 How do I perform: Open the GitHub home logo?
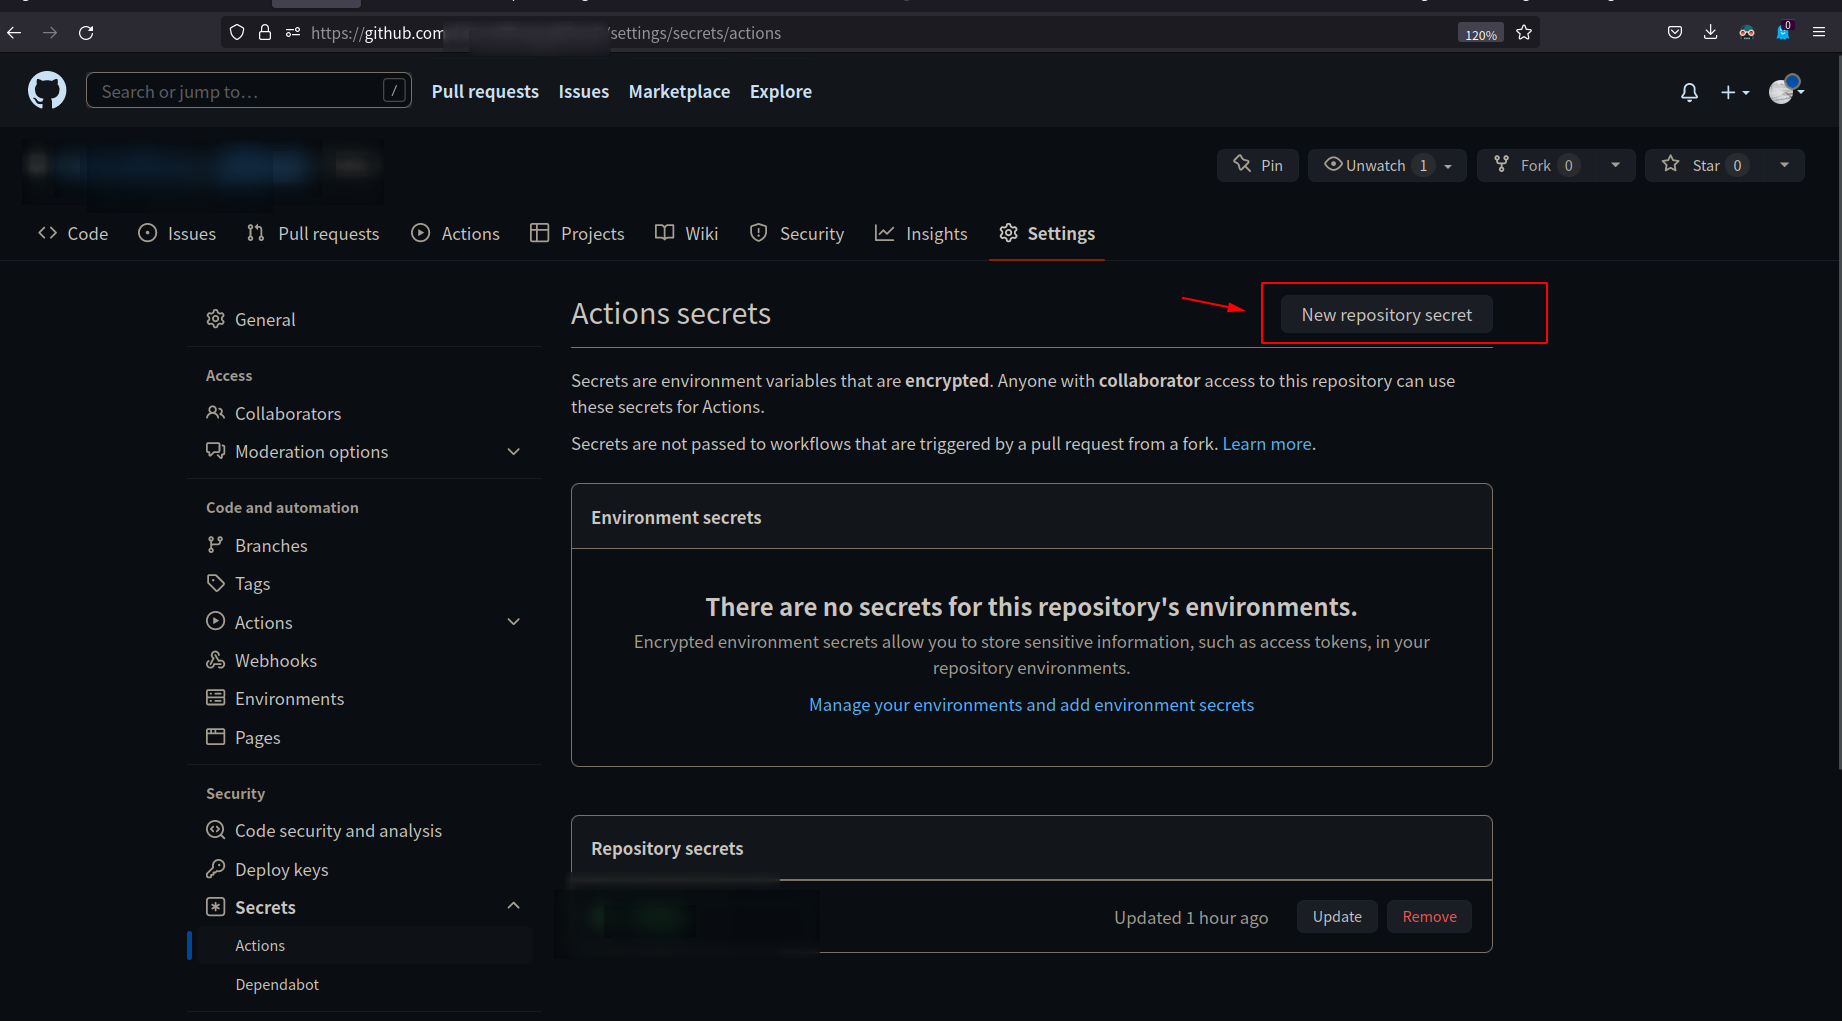(47, 91)
